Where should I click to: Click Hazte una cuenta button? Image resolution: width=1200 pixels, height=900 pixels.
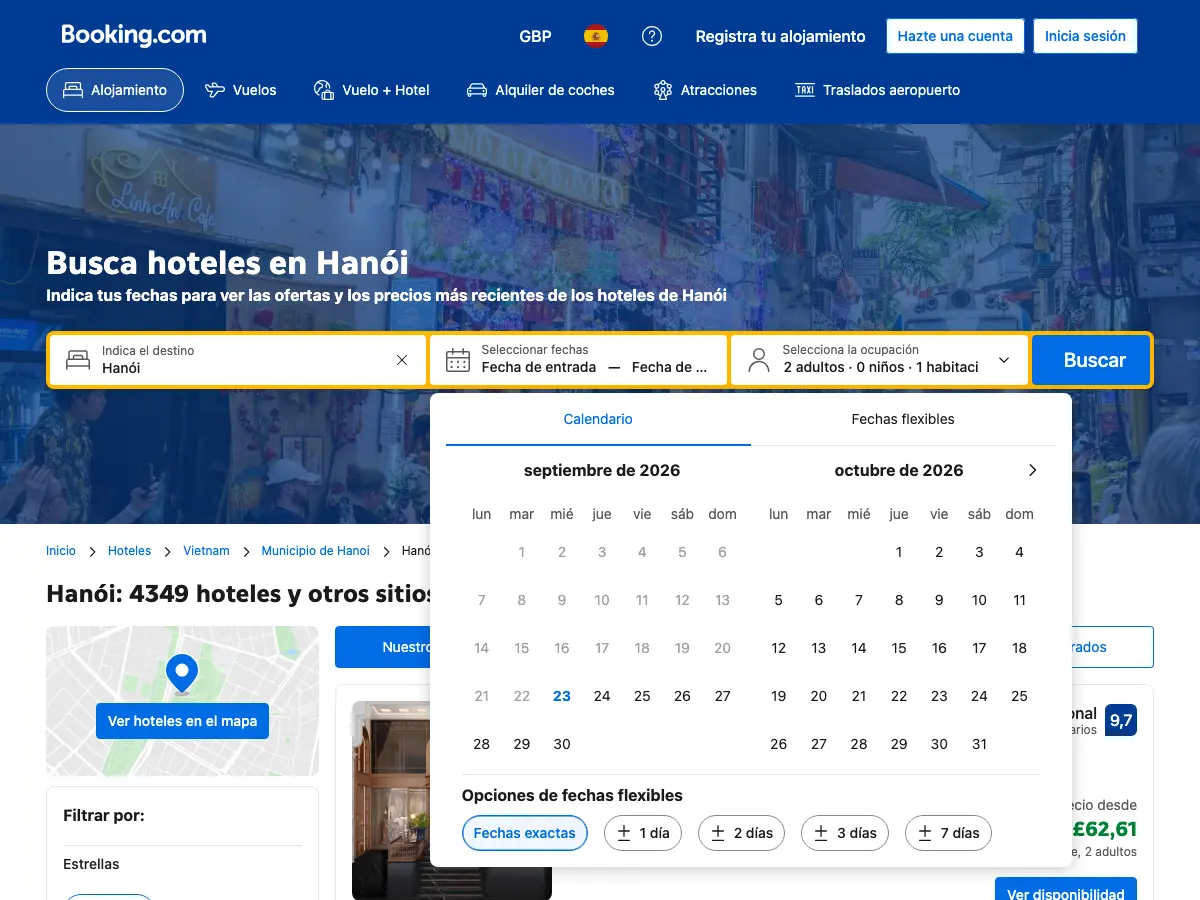[955, 36]
